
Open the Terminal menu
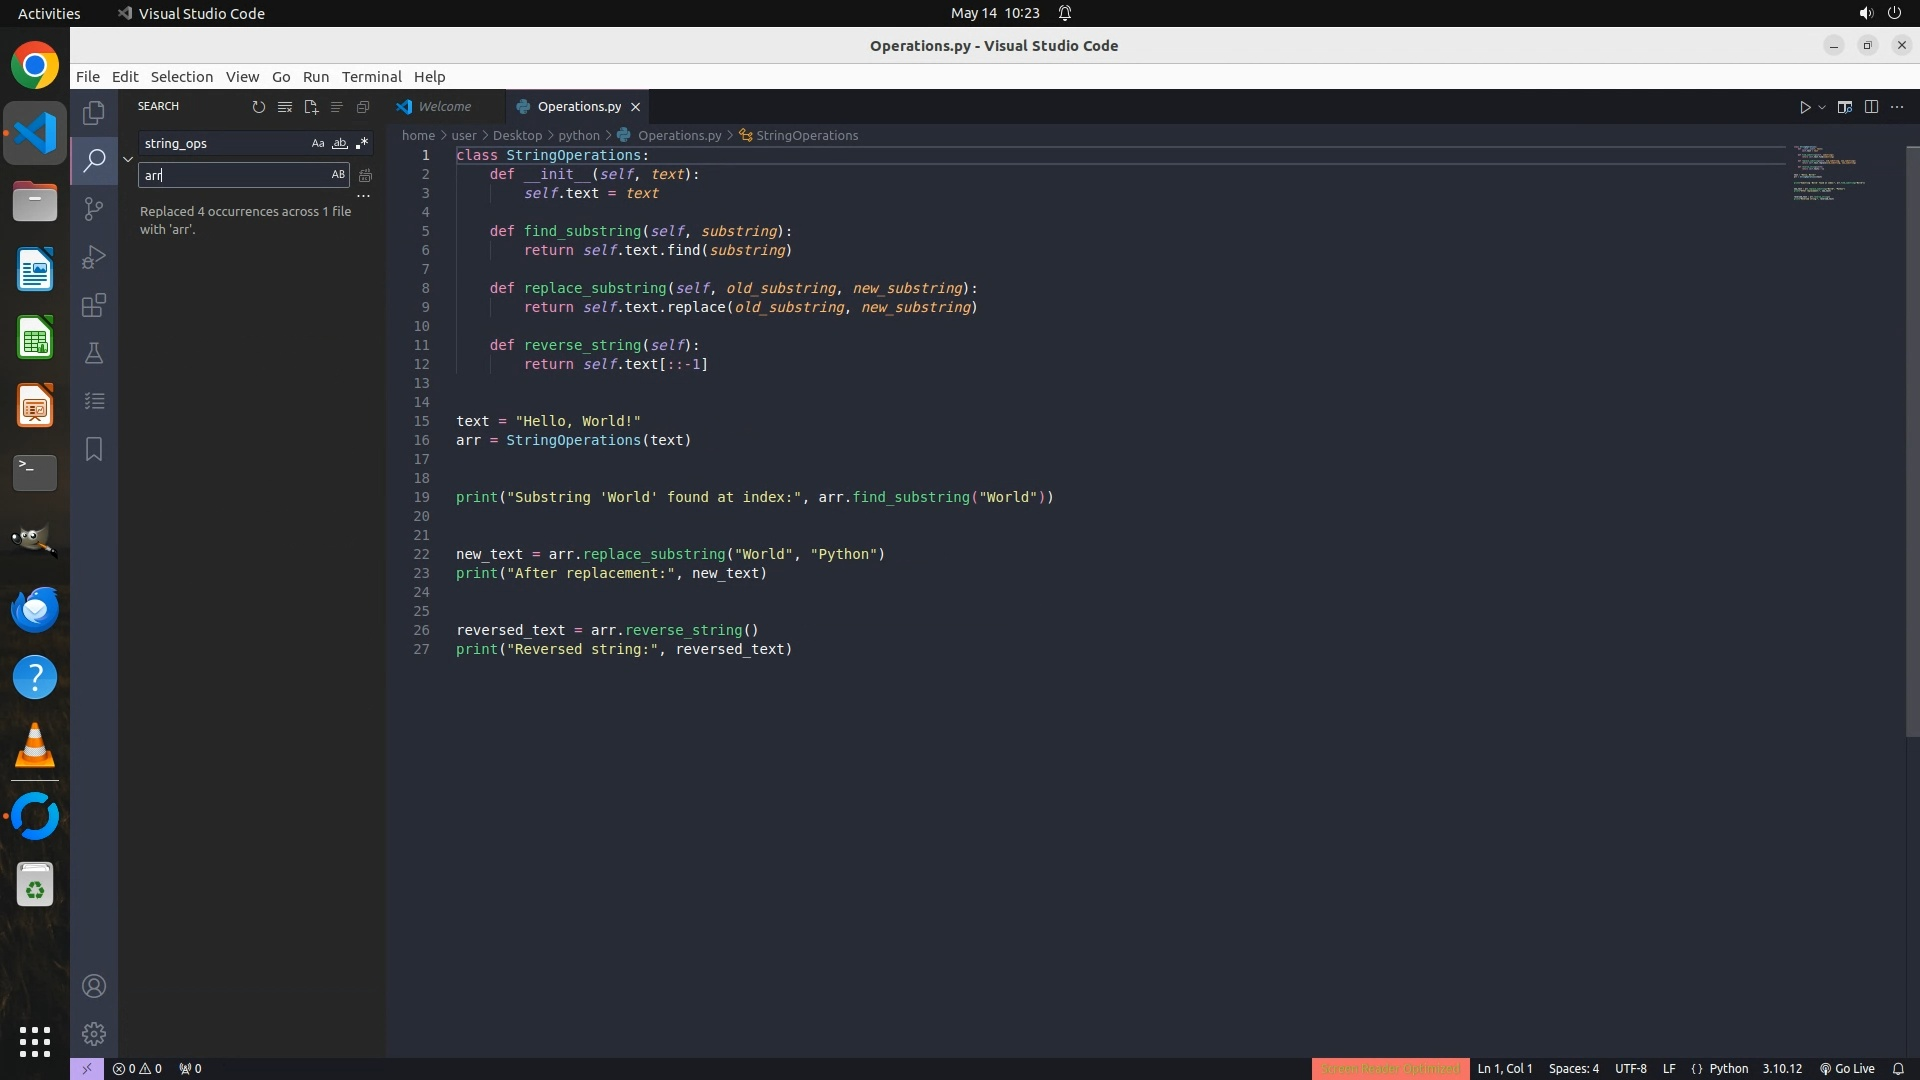pyautogui.click(x=371, y=77)
